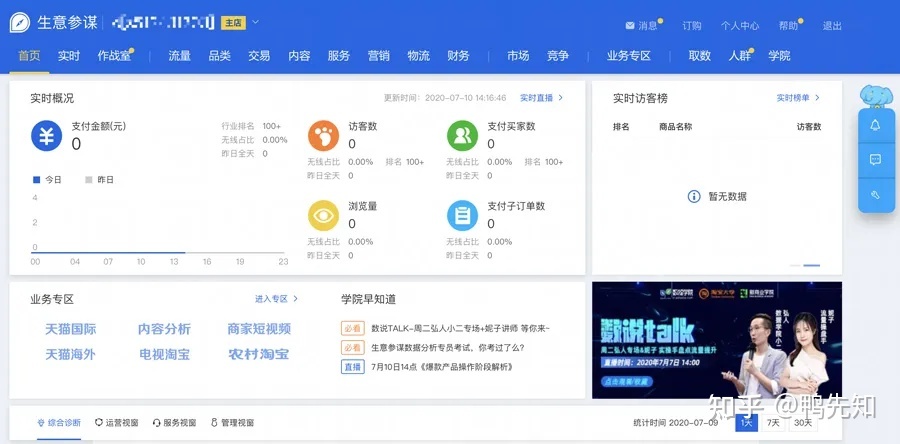
Task: Open the 商家短视频 business zone
Action: coord(259,329)
